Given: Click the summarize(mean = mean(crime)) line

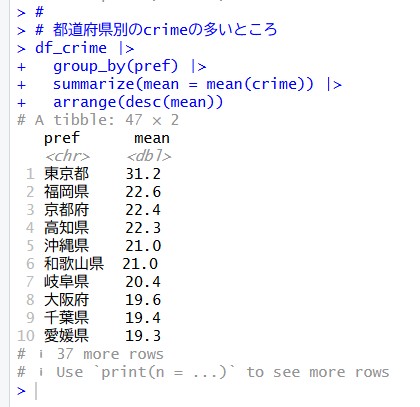Looking at the screenshot, I should 179,84.
